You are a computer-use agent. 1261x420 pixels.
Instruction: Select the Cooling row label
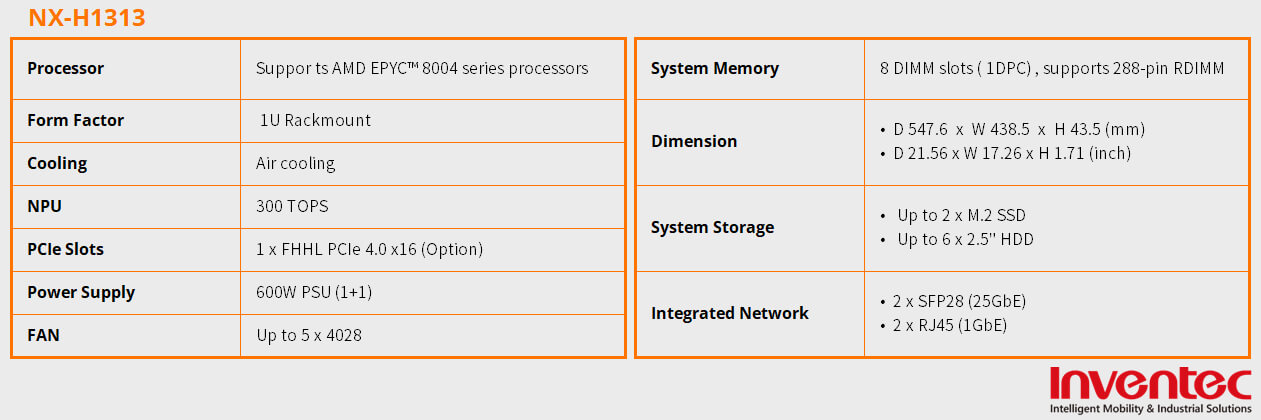point(57,163)
